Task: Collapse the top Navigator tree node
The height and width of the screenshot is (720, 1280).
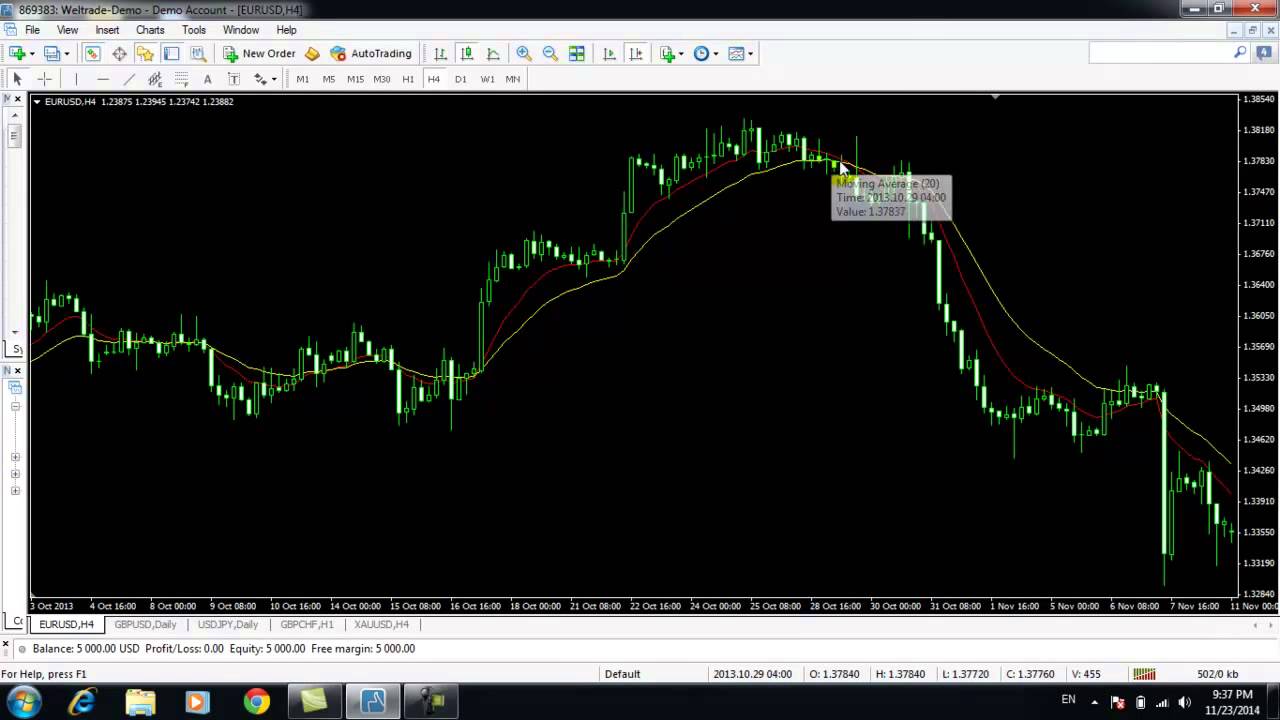Action: point(15,406)
